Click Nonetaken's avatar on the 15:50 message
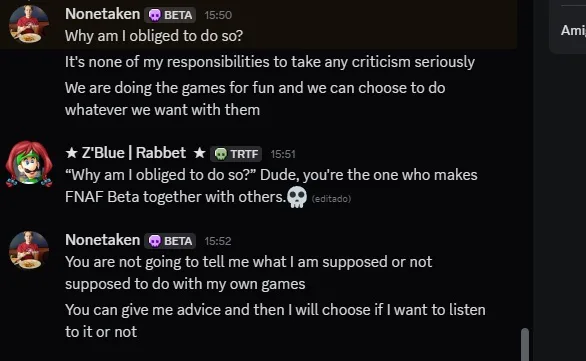 (x=29, y=24)
